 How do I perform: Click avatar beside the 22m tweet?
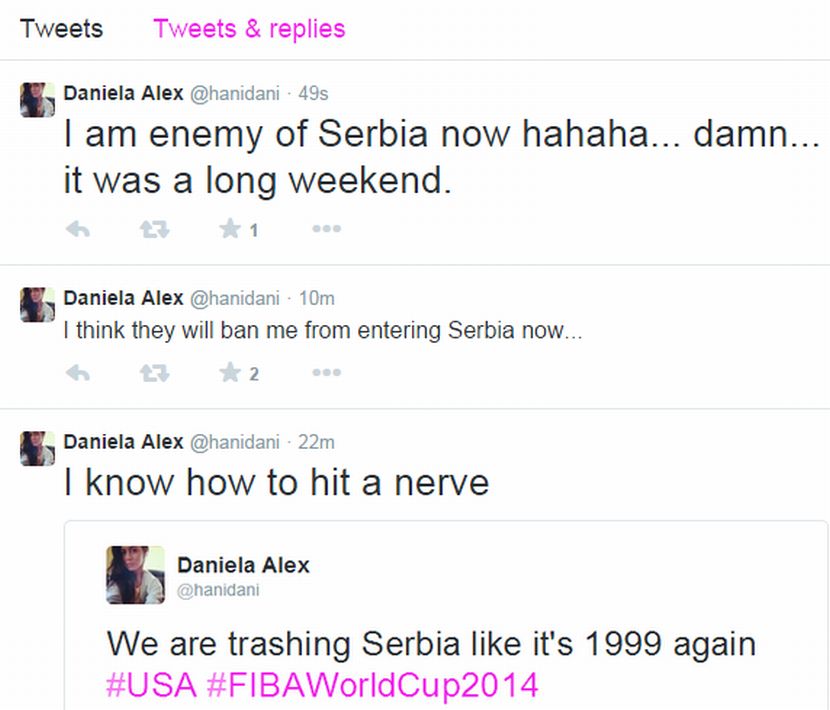click(37, 448)
